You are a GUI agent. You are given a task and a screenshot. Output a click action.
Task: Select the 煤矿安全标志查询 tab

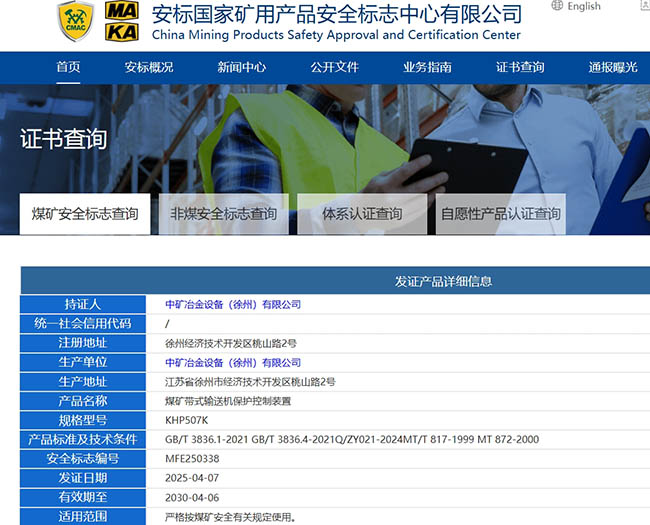[x=85, y=214]
